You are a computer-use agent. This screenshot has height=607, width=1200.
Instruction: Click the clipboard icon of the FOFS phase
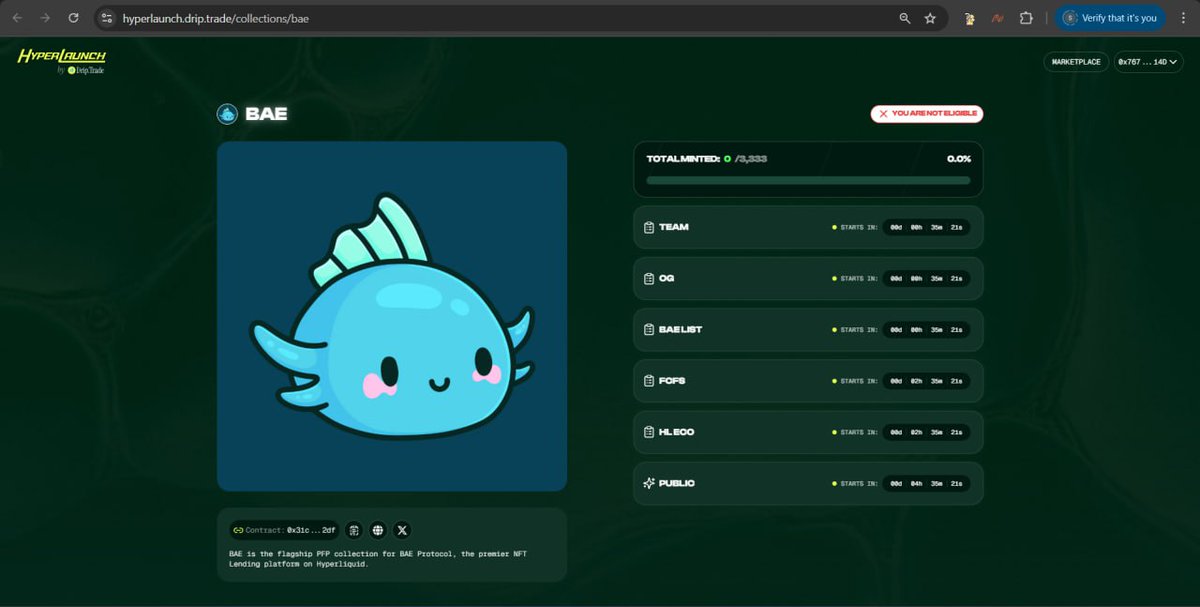[649, 381]
